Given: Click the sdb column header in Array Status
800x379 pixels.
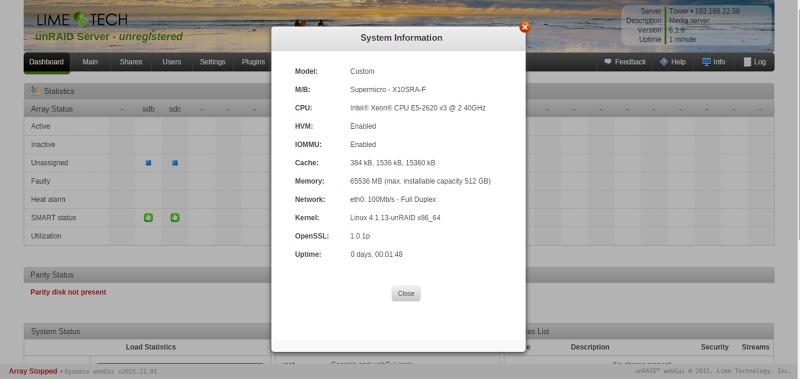Looking at the screenshot, I should [148, 109].
